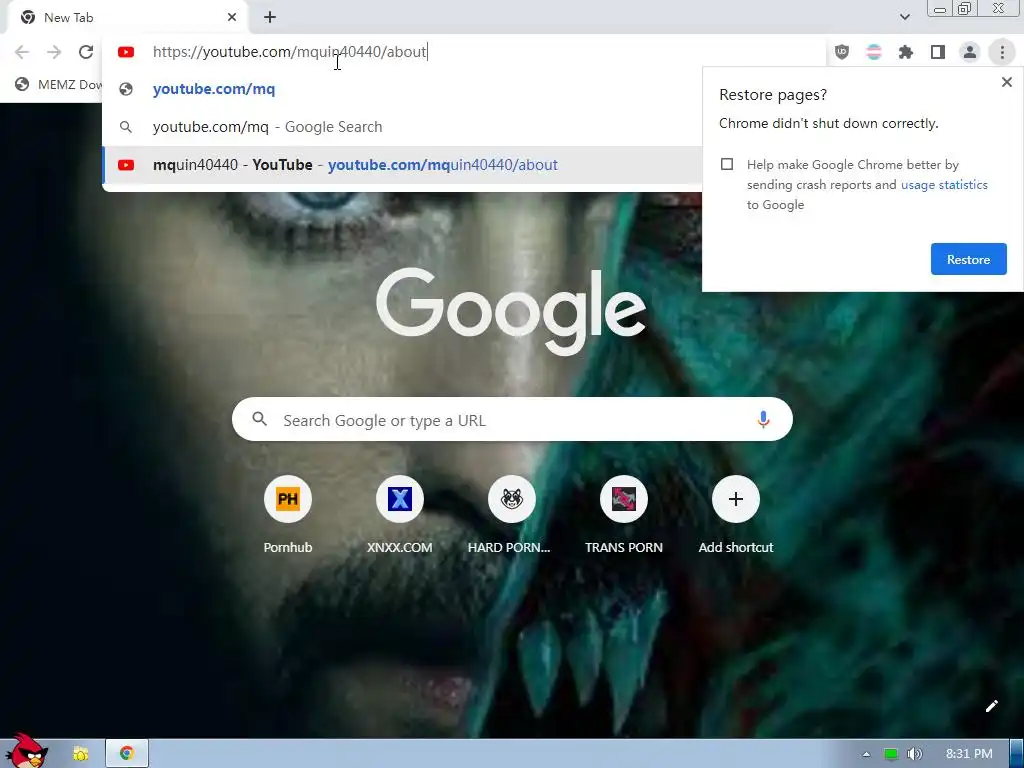Click the address bar URL text
Image resolution: width=1024 pixels, height=768 pixels.
289,52
